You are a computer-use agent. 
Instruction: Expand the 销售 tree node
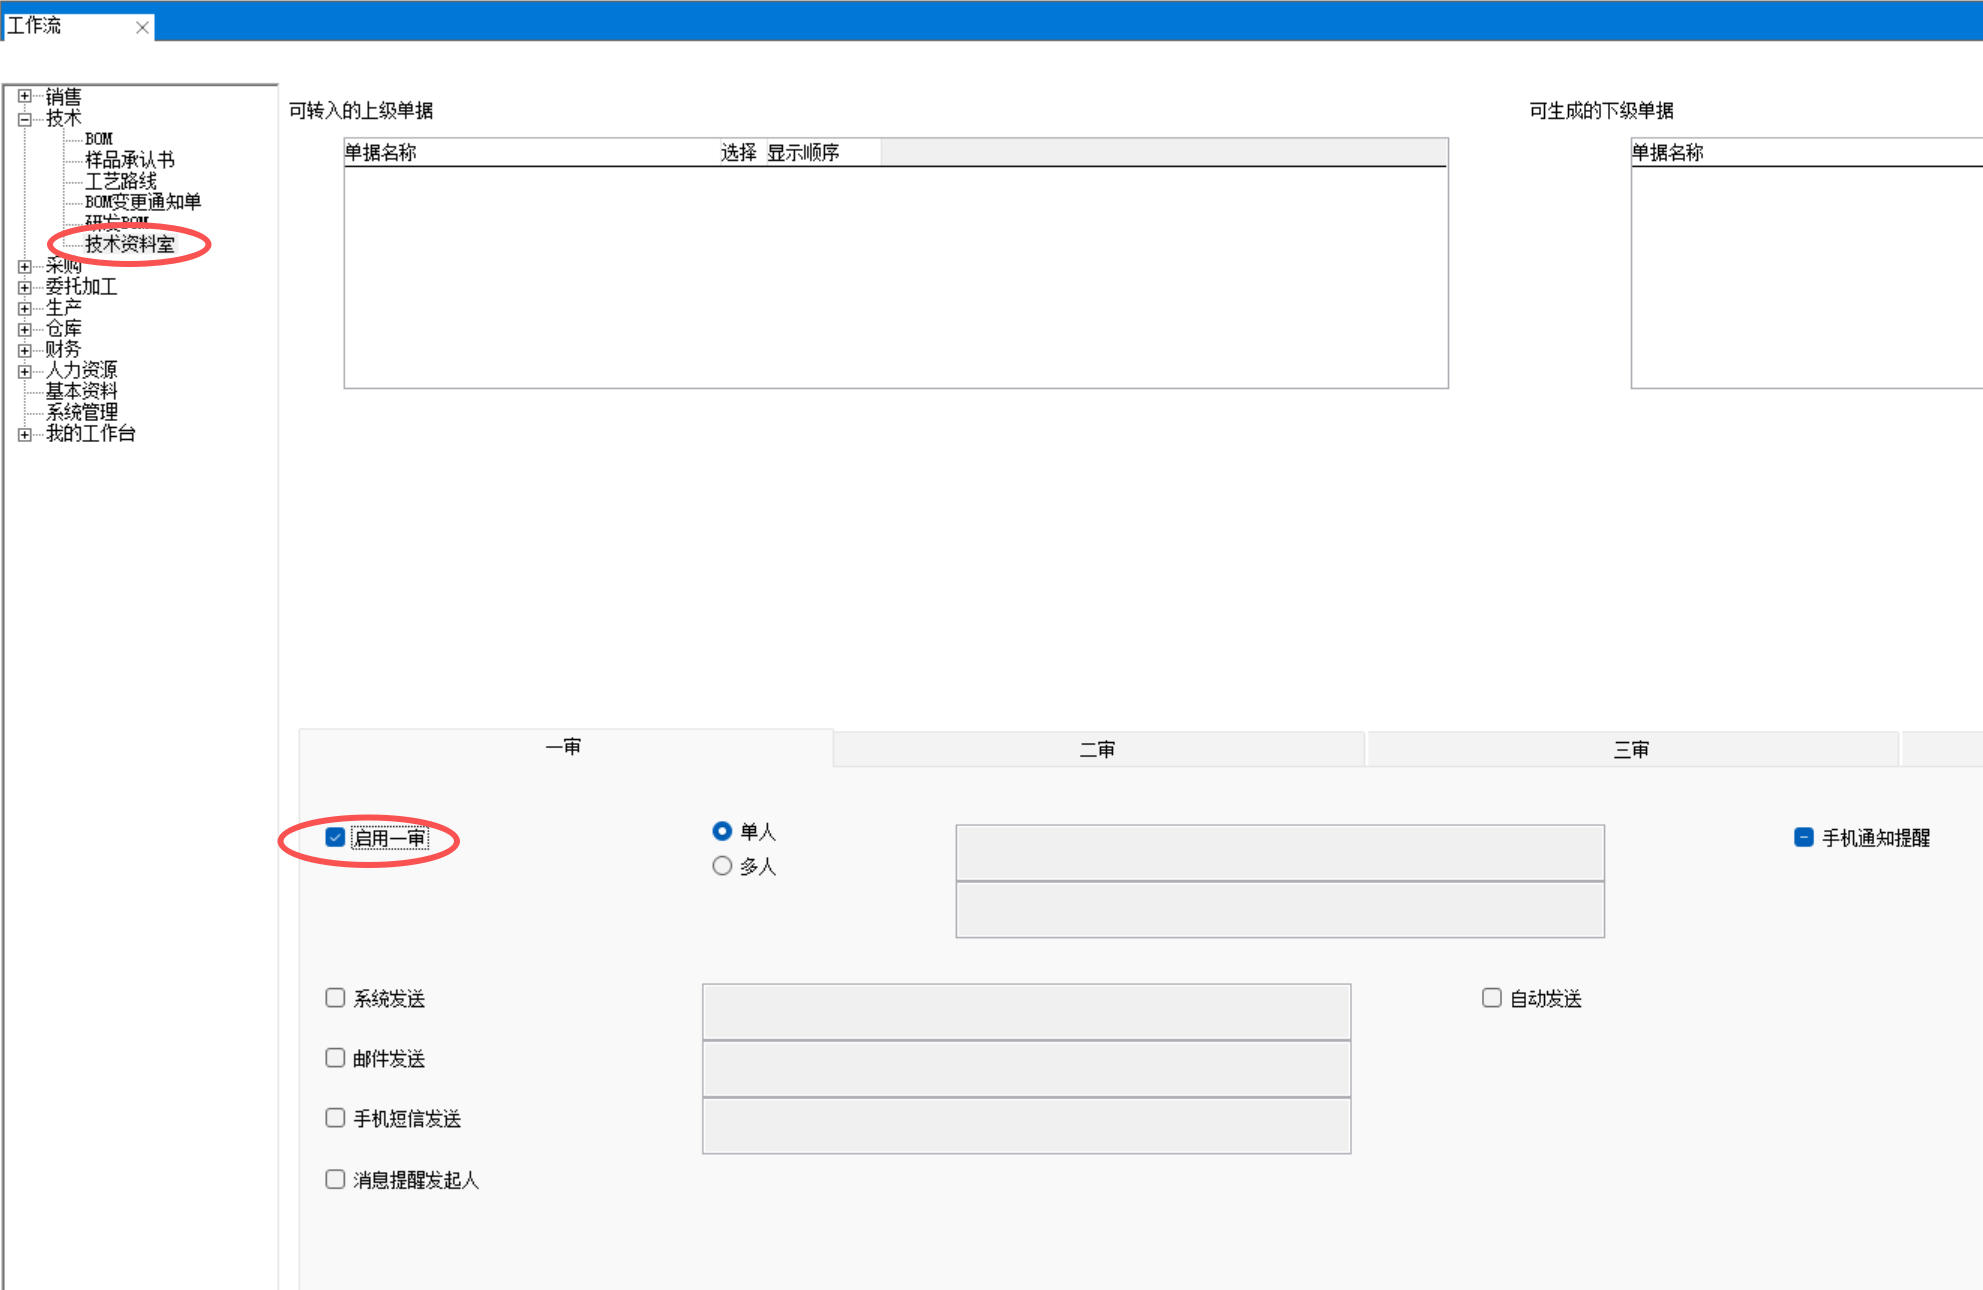coord(25,97)
